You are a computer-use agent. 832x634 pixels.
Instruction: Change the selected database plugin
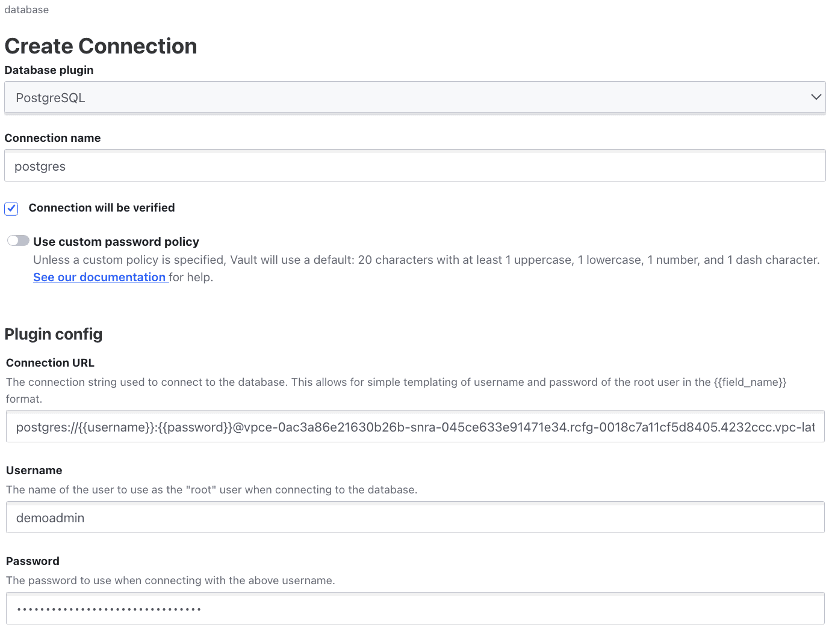point(415,97)
